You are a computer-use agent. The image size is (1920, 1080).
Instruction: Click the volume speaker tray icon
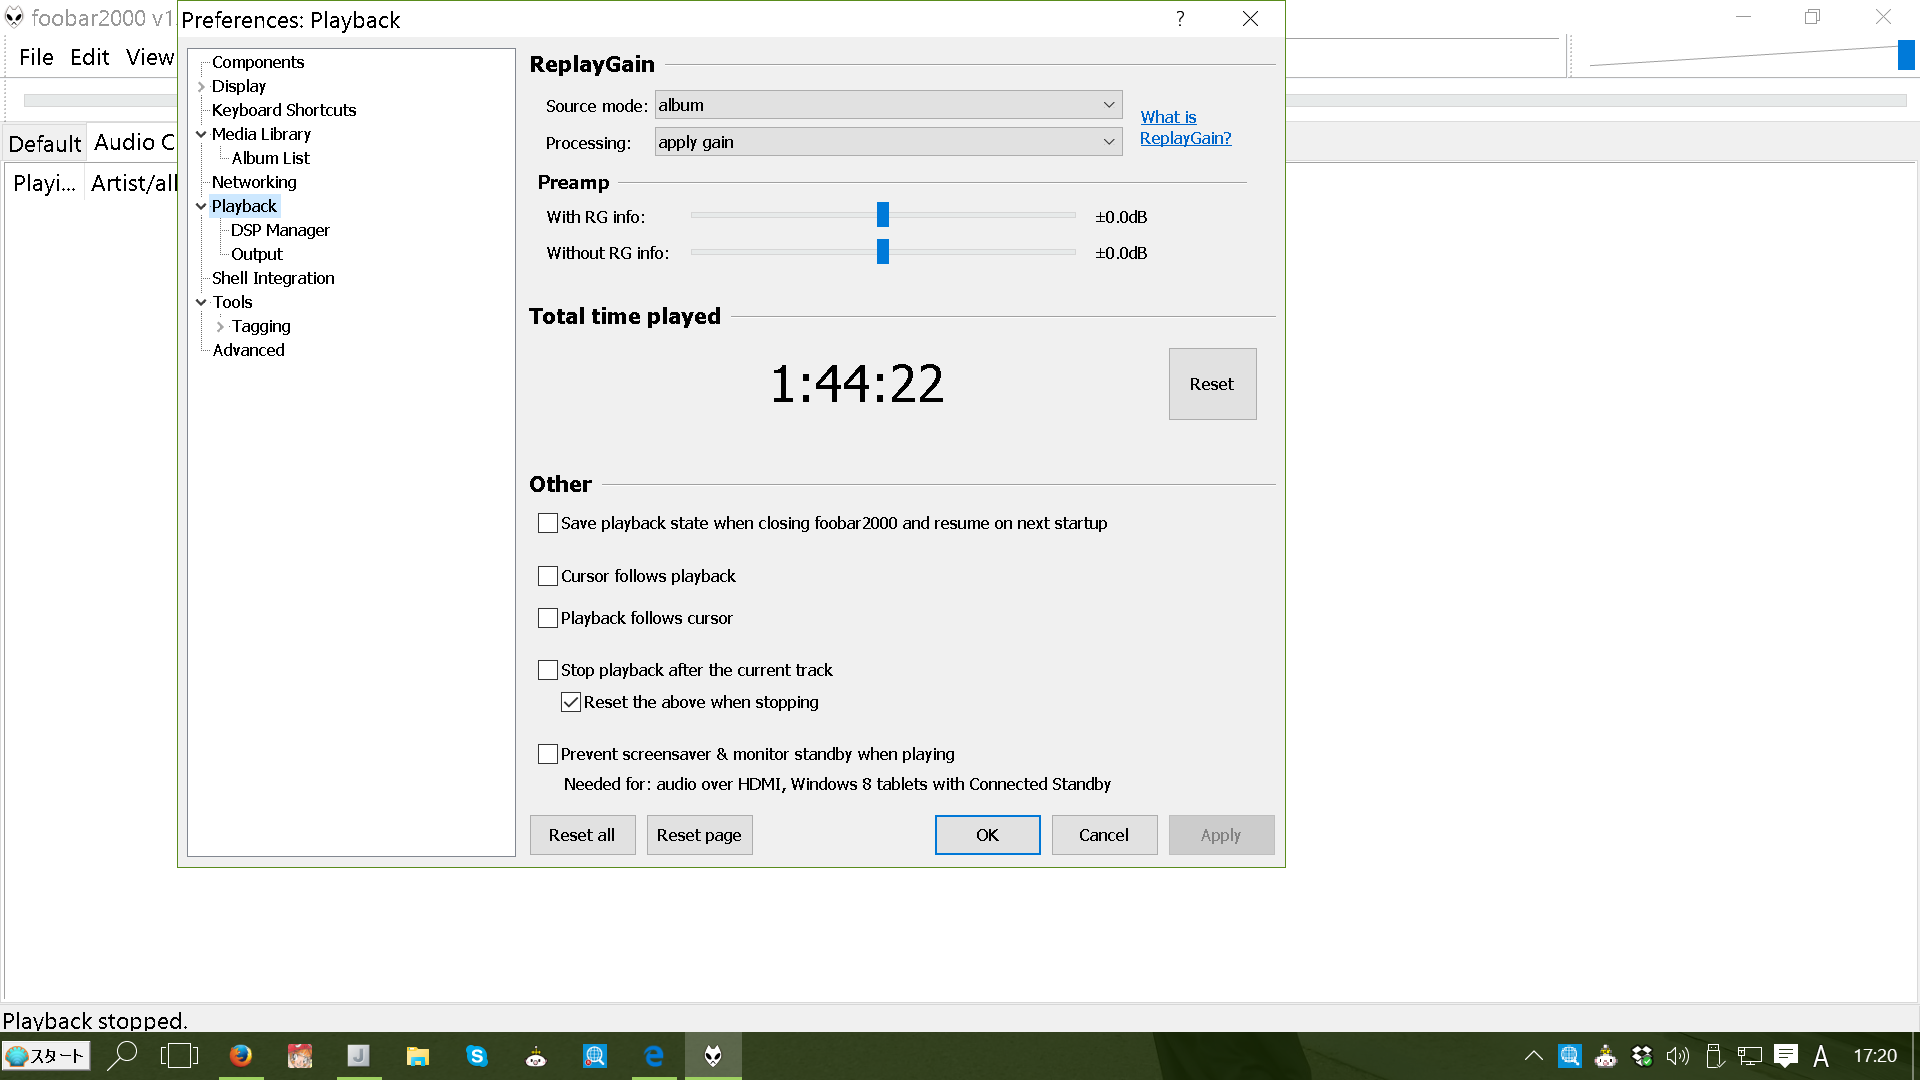click(x=1677, y=1056)
